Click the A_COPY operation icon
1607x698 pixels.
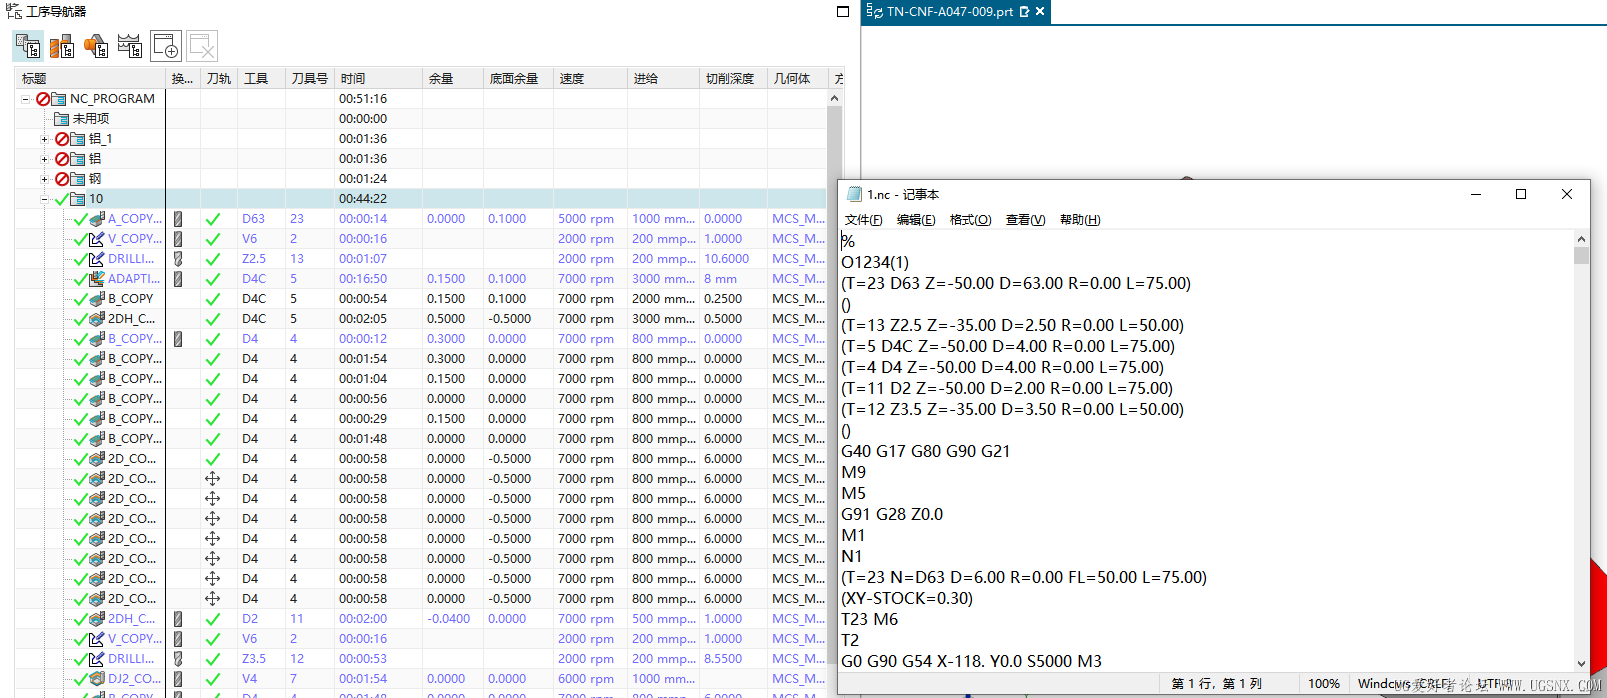pos(97,218)
